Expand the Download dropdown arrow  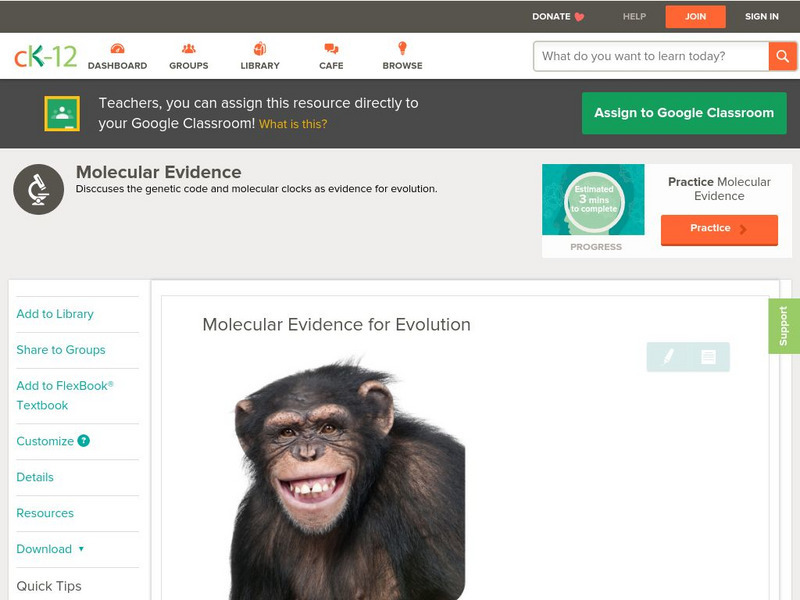81,549
